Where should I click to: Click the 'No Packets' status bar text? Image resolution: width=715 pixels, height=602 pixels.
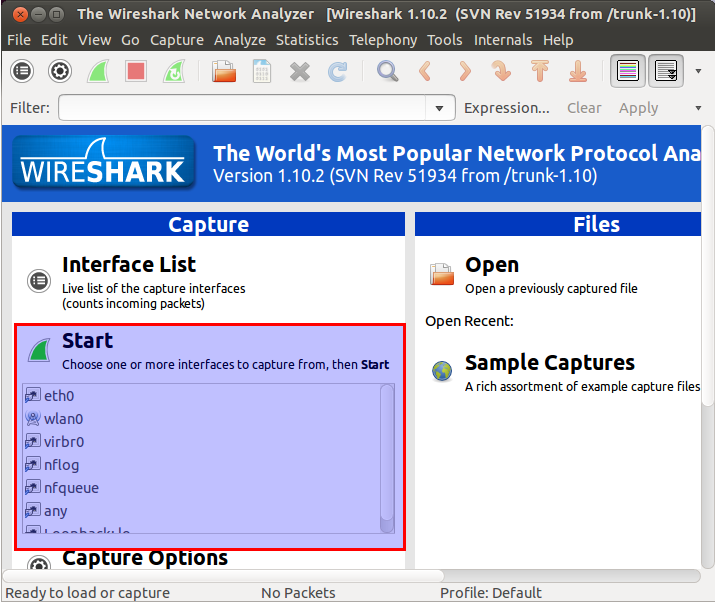[x=298, y=592]
